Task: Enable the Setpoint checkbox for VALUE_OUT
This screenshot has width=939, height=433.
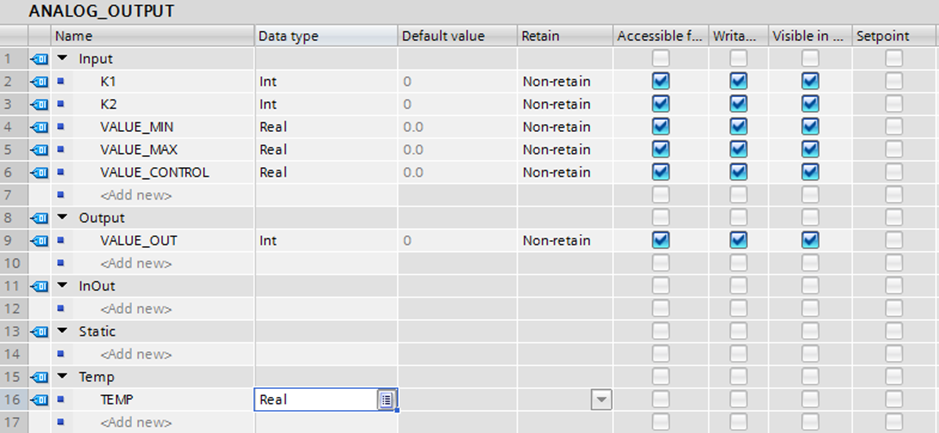Action: point(893,241)
